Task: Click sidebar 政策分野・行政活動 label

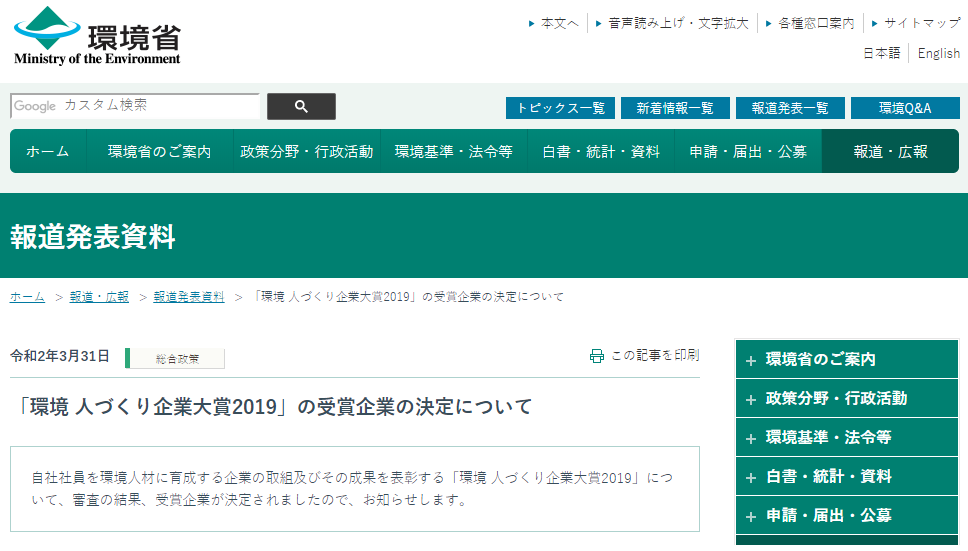Action: (837, 398)
